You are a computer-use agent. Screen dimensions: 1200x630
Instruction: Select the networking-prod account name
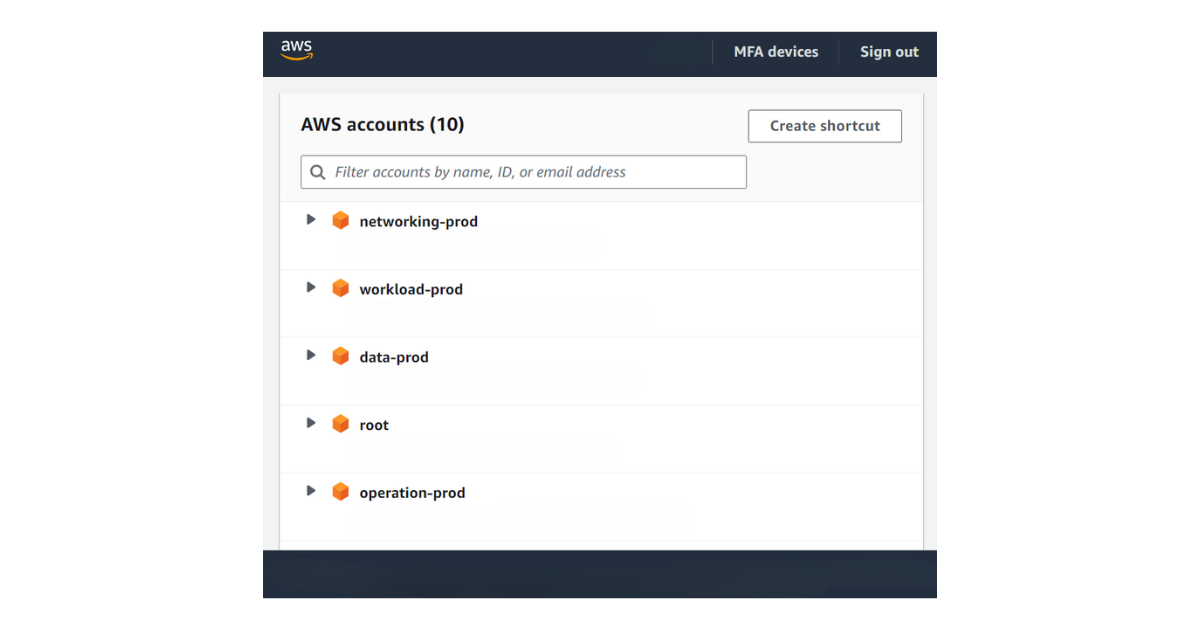tap(419, 221)
